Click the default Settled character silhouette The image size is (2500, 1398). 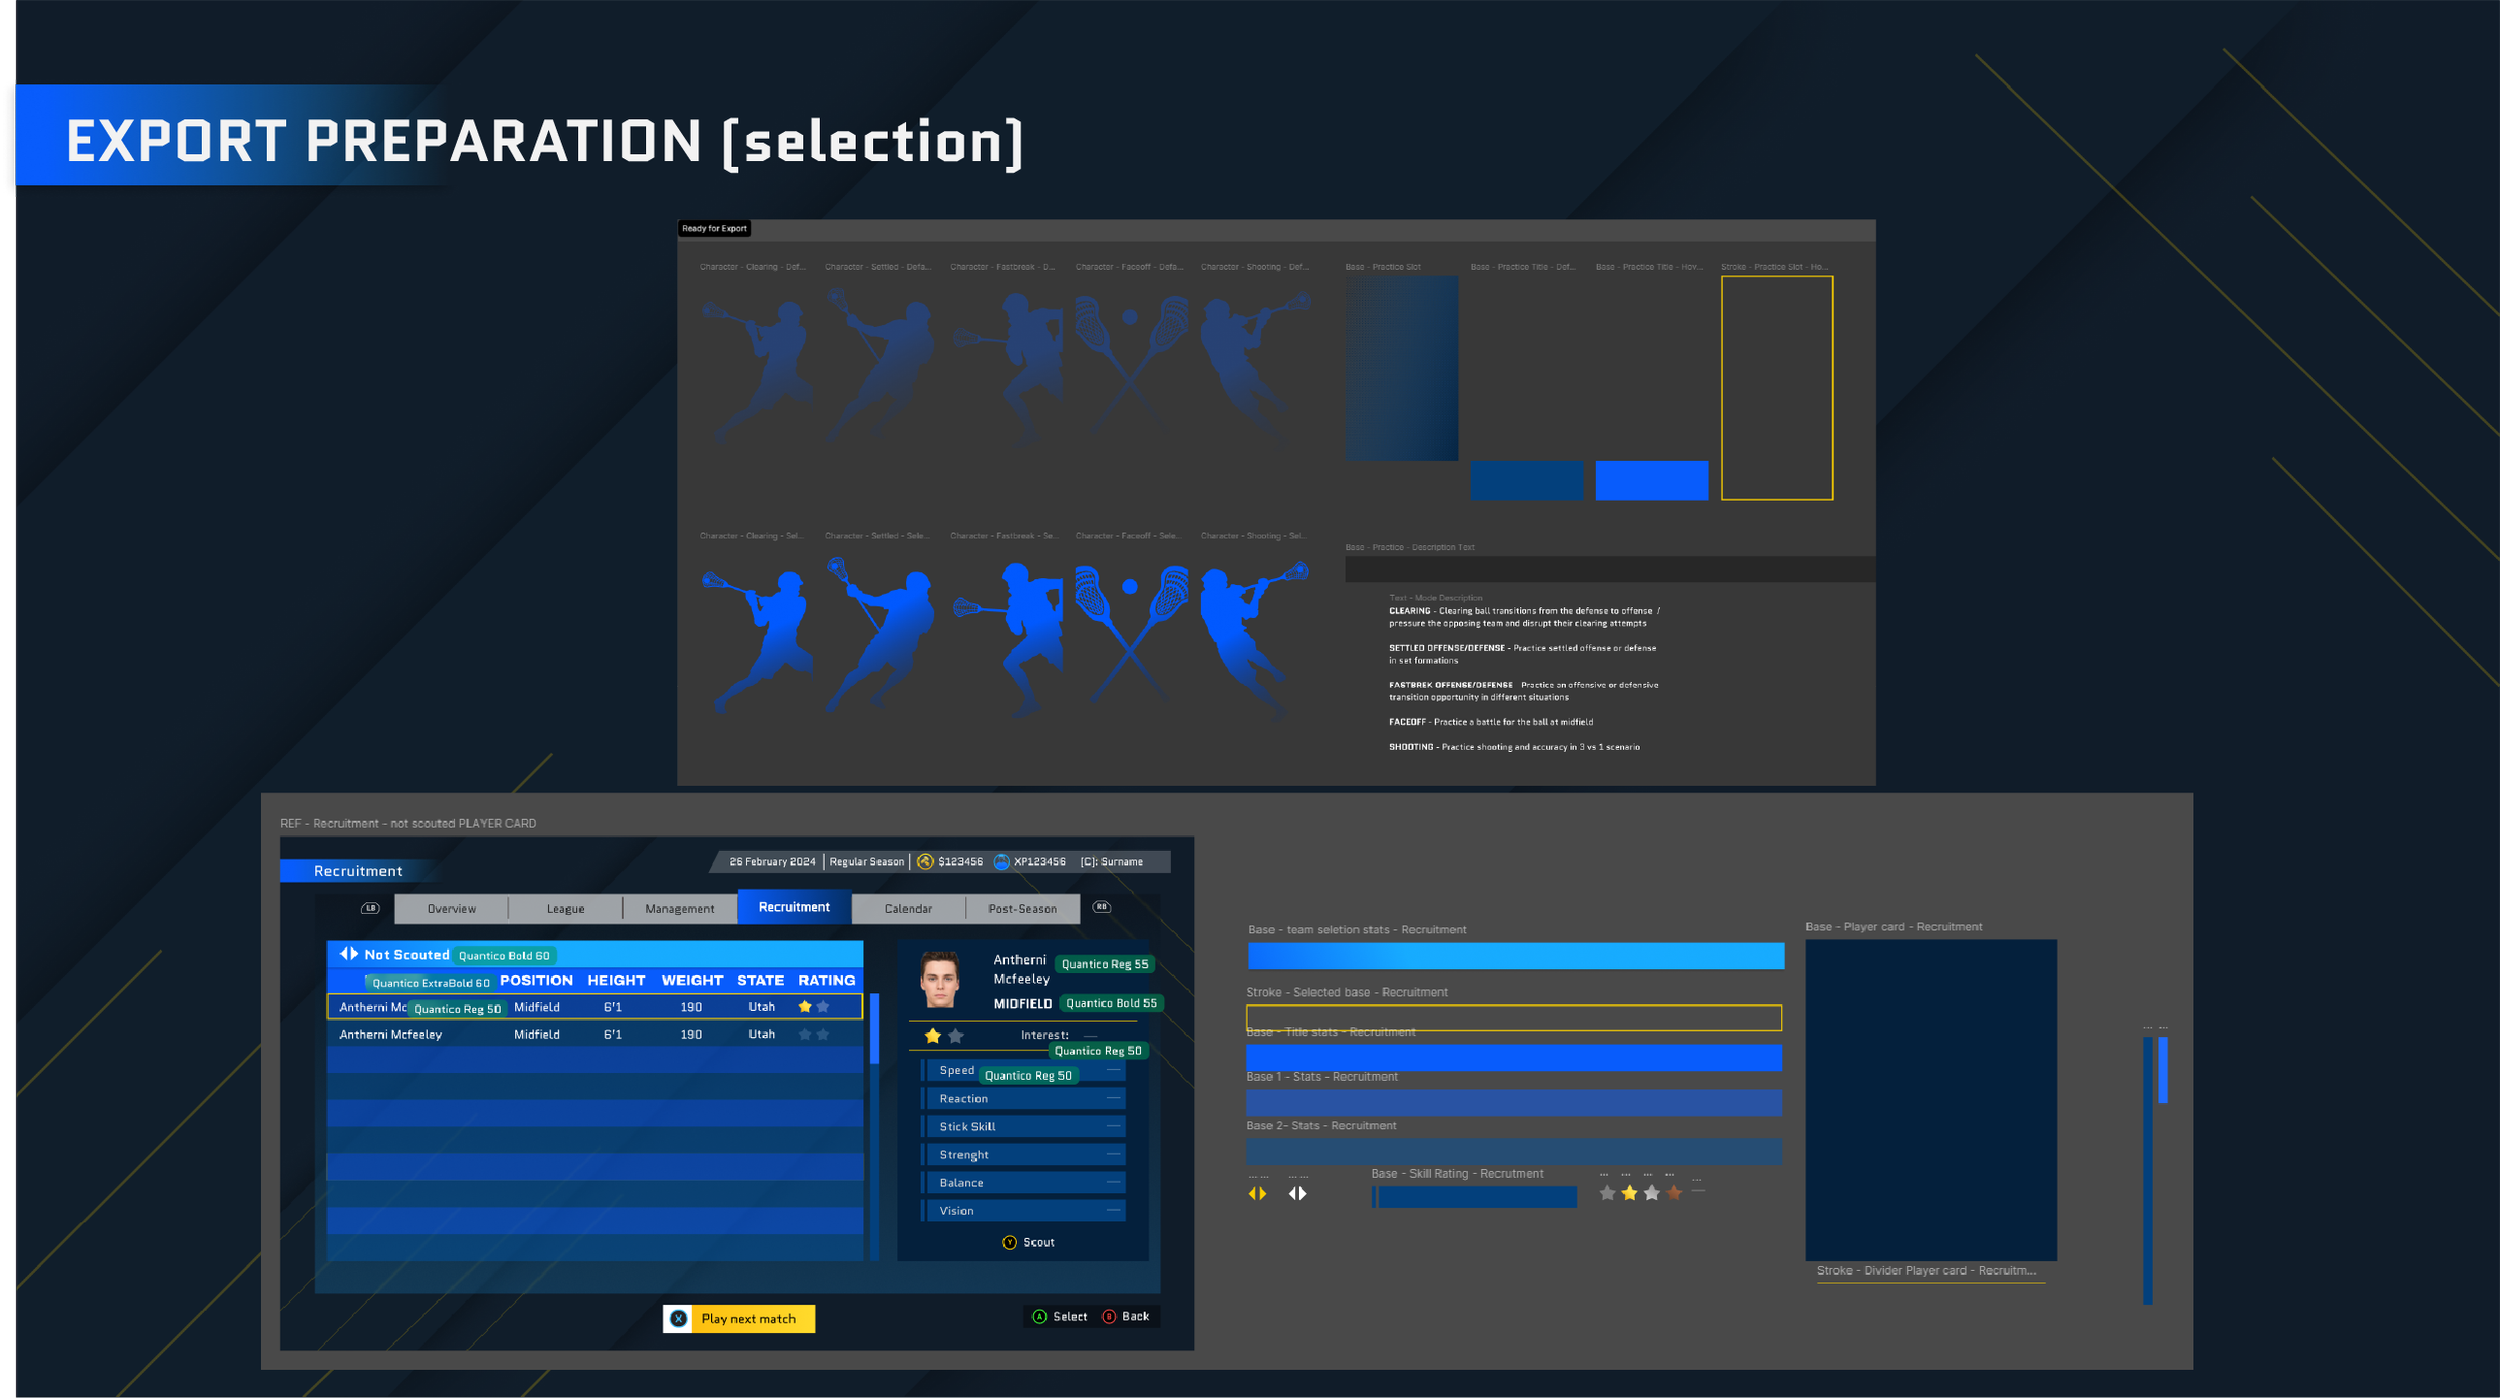(881, 366)
